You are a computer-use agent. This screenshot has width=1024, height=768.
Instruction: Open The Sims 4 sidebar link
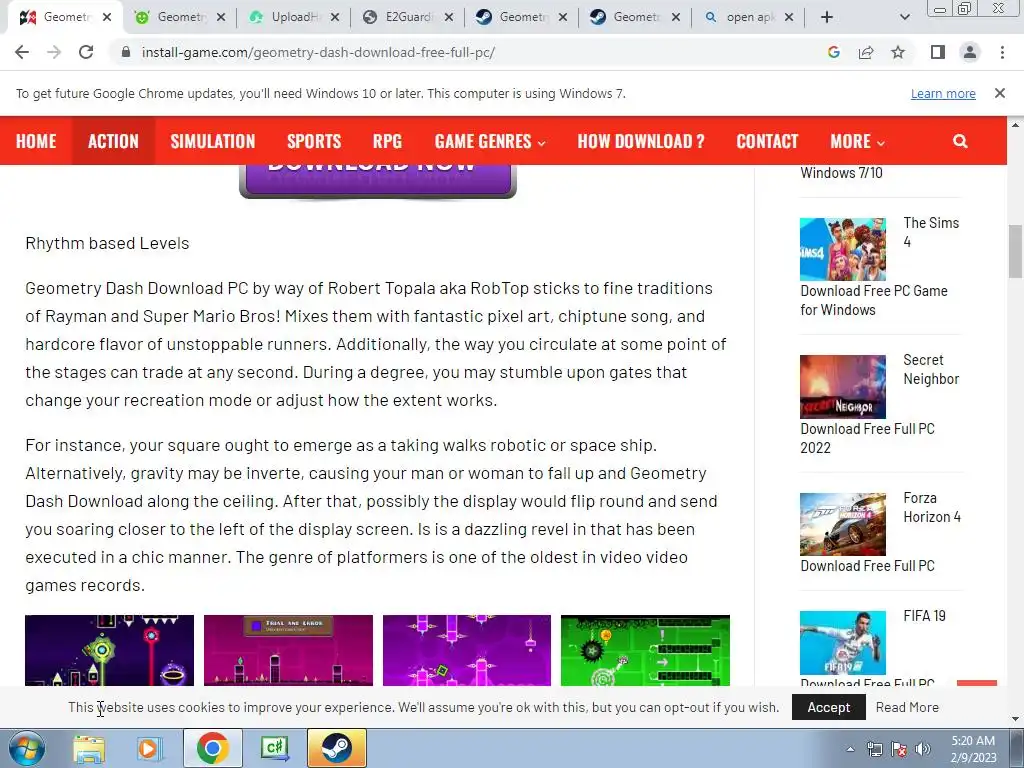pyautogui.click(x=931, y=232)
